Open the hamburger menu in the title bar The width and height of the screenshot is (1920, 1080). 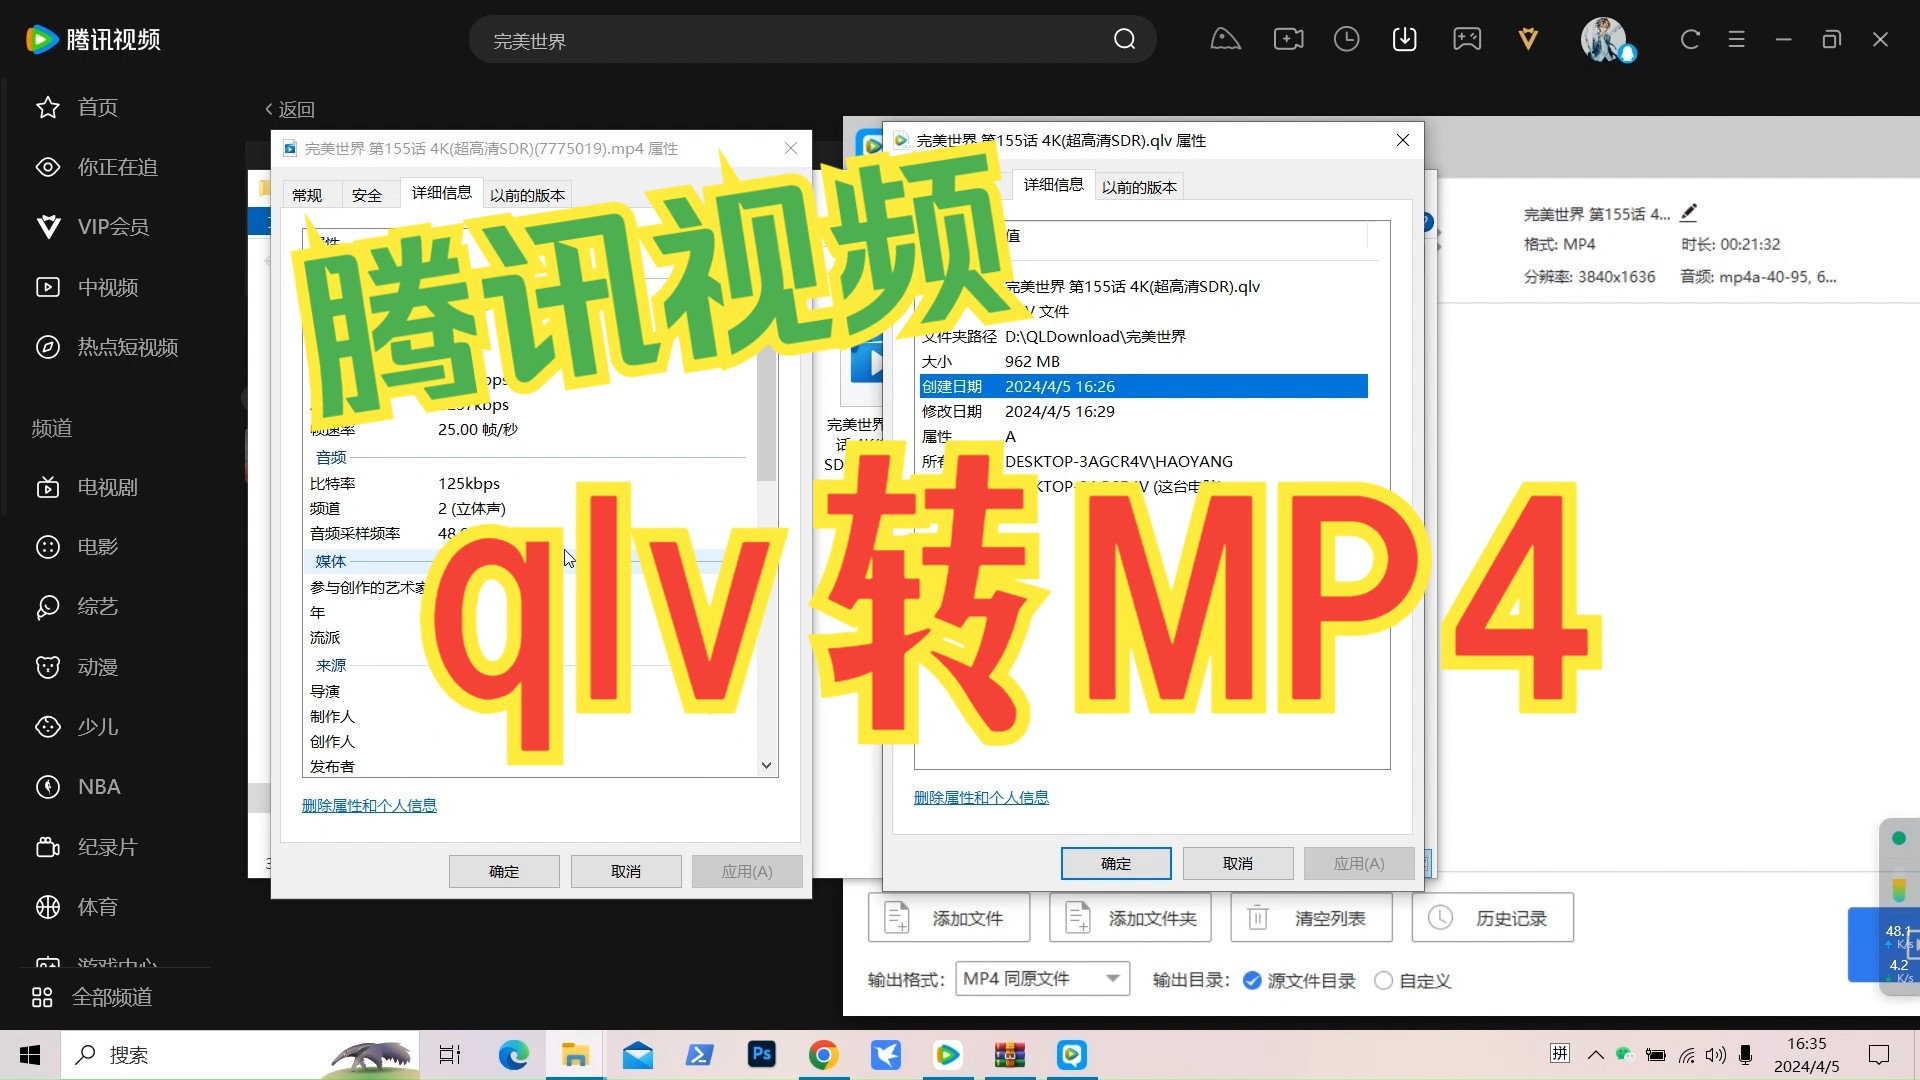coord(1736,39)
